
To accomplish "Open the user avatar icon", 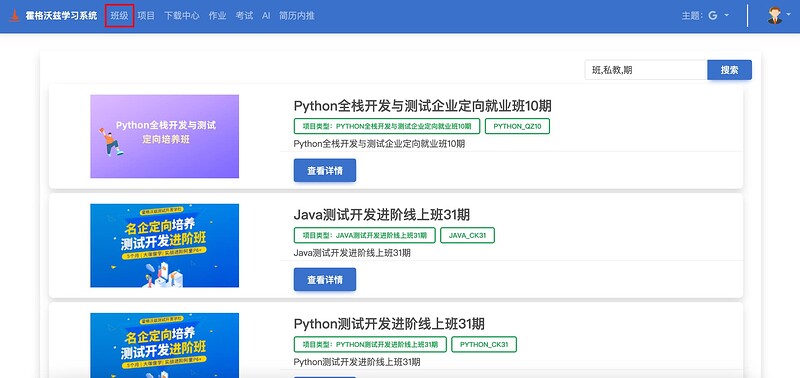I will [775, 16].
